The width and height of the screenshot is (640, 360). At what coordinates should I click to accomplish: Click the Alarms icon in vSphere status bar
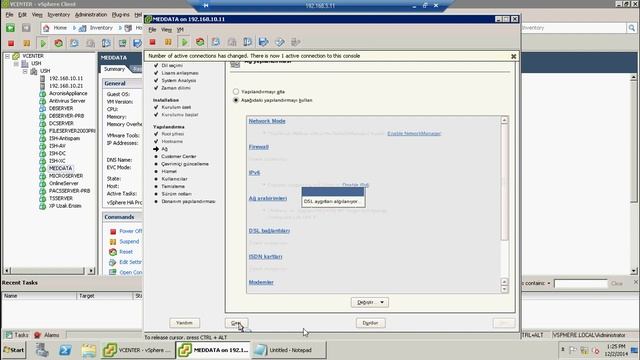click(x=38, y=335)
